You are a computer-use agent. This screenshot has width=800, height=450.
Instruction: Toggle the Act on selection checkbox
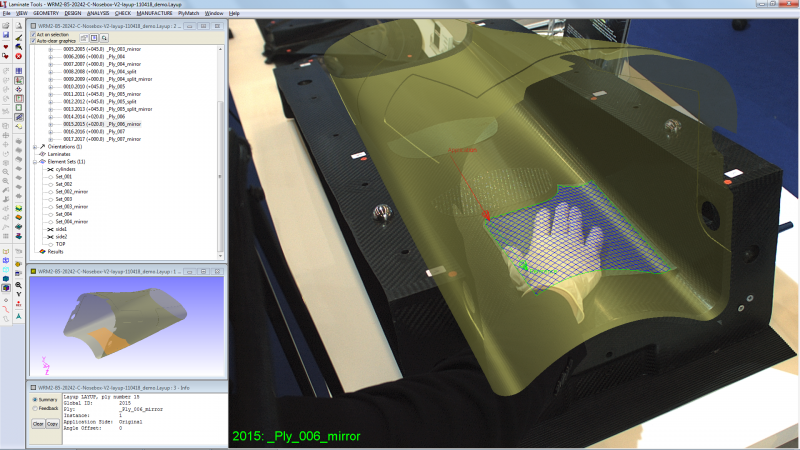34,33
